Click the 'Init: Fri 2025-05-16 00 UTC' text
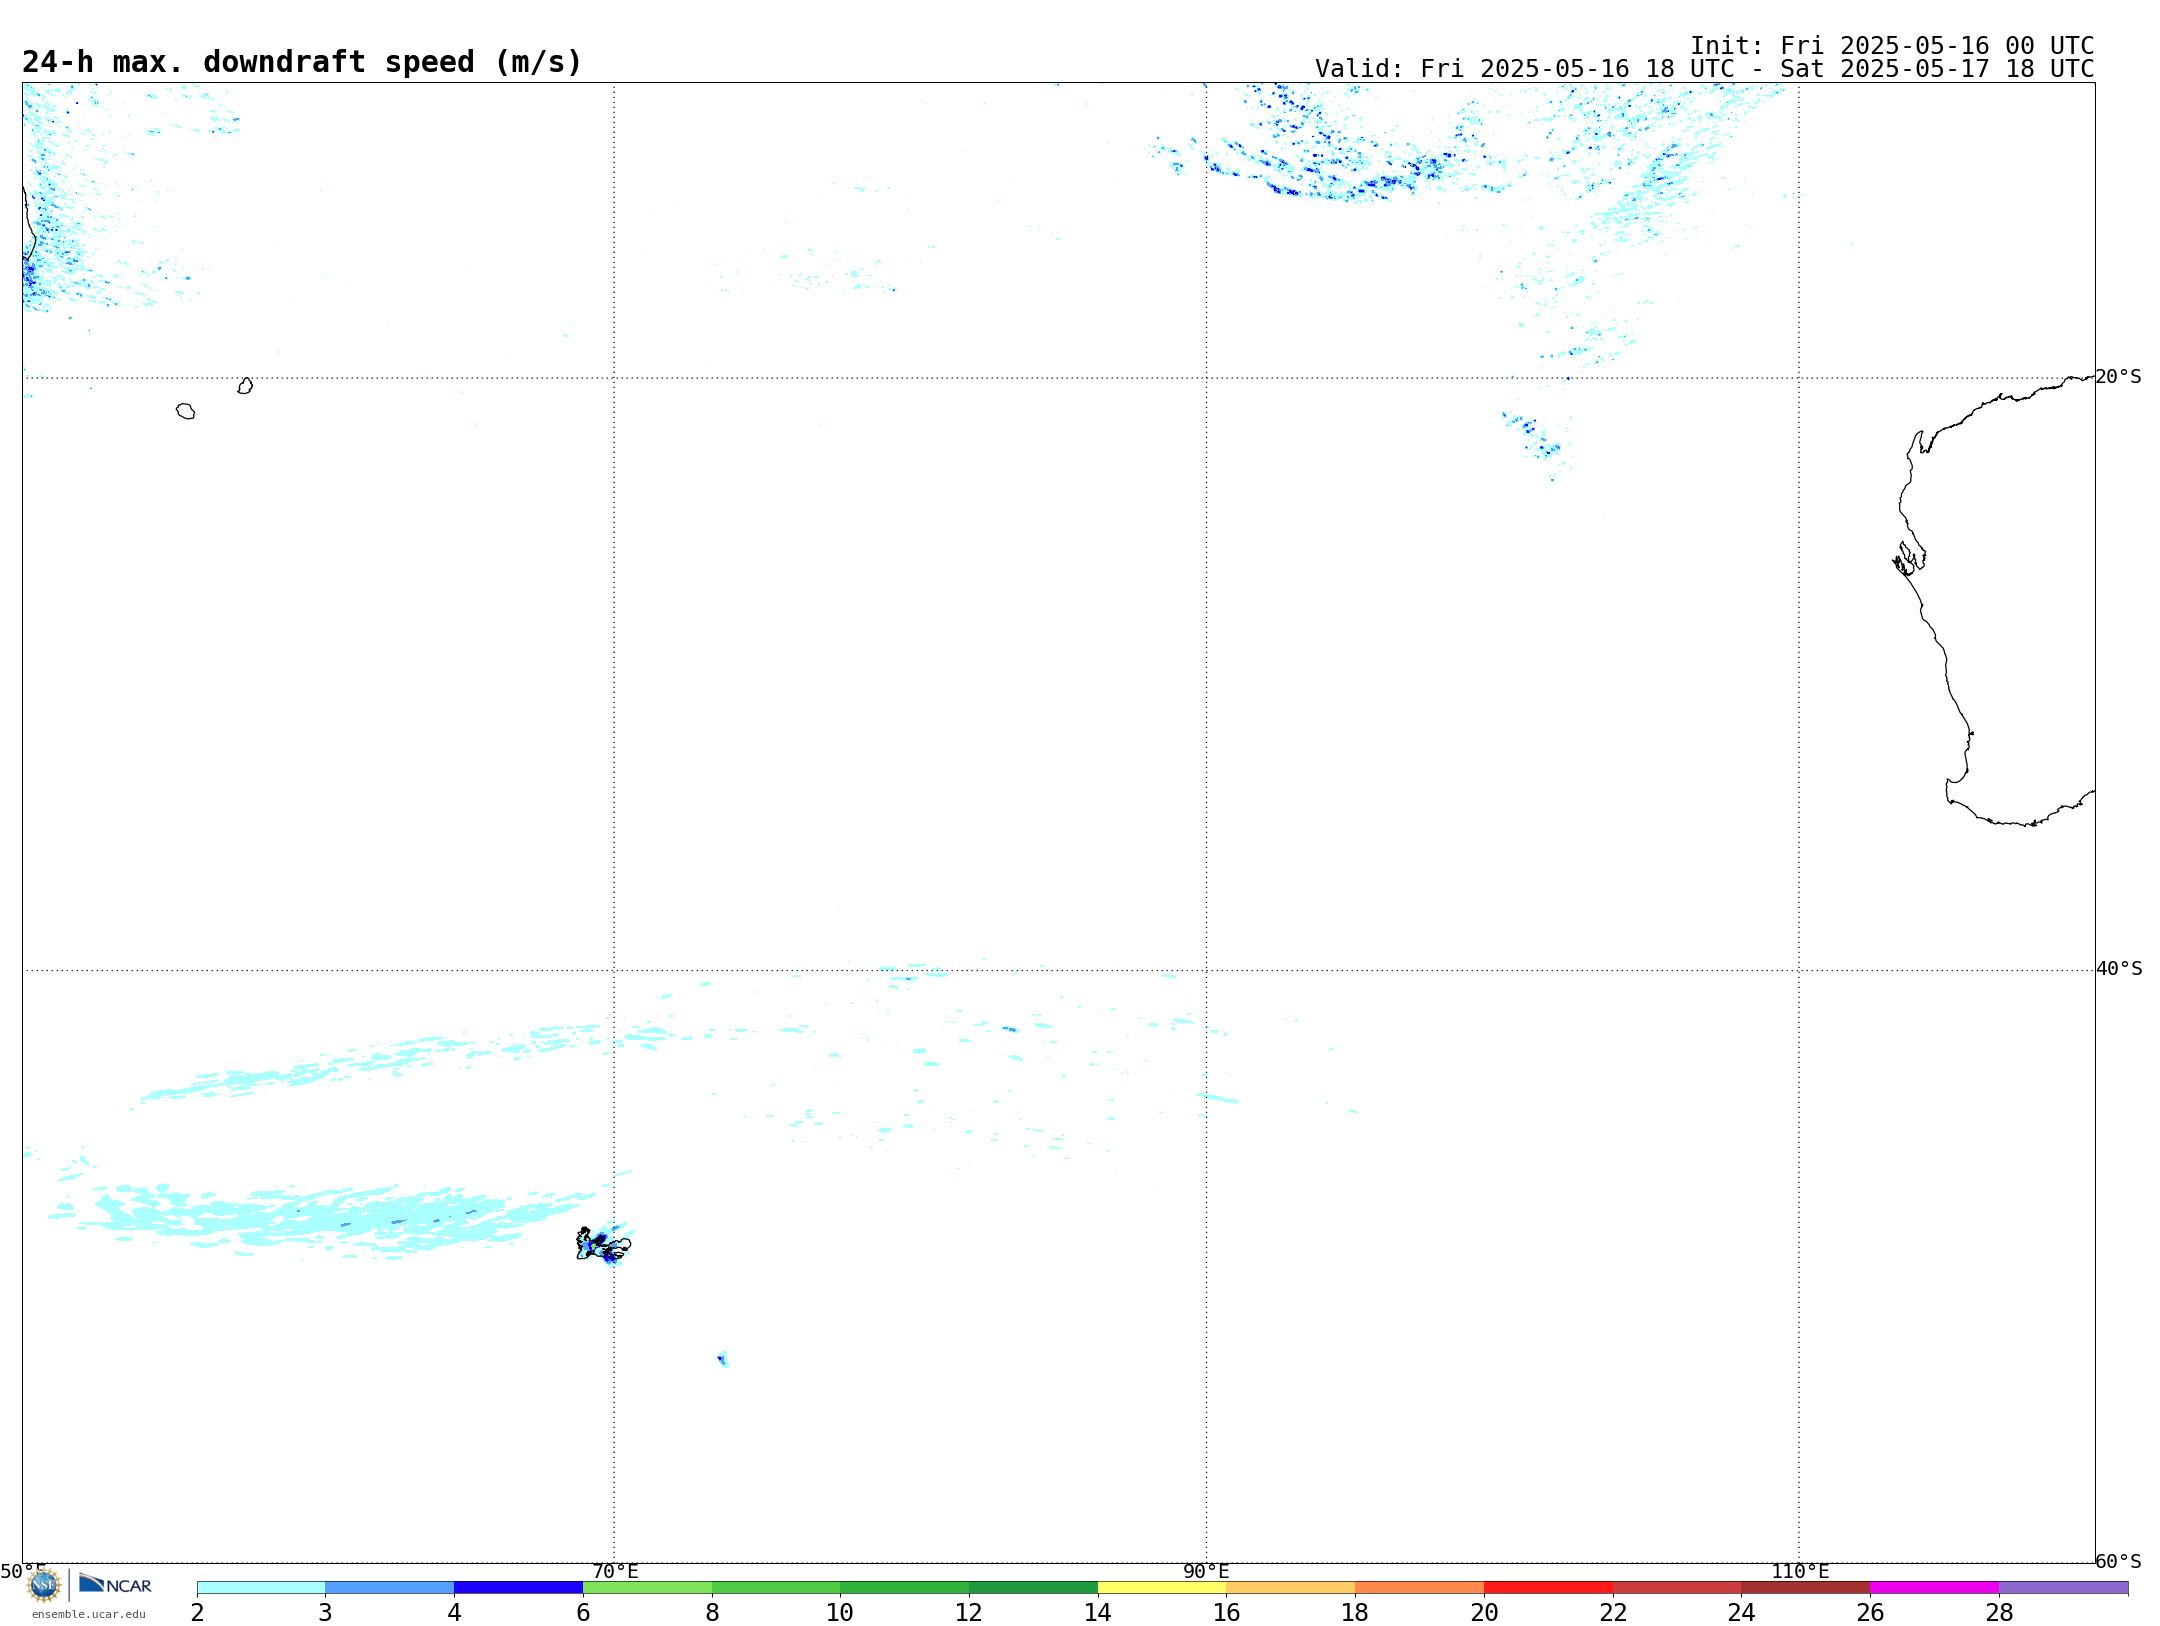 click(x=1892, y=46)
